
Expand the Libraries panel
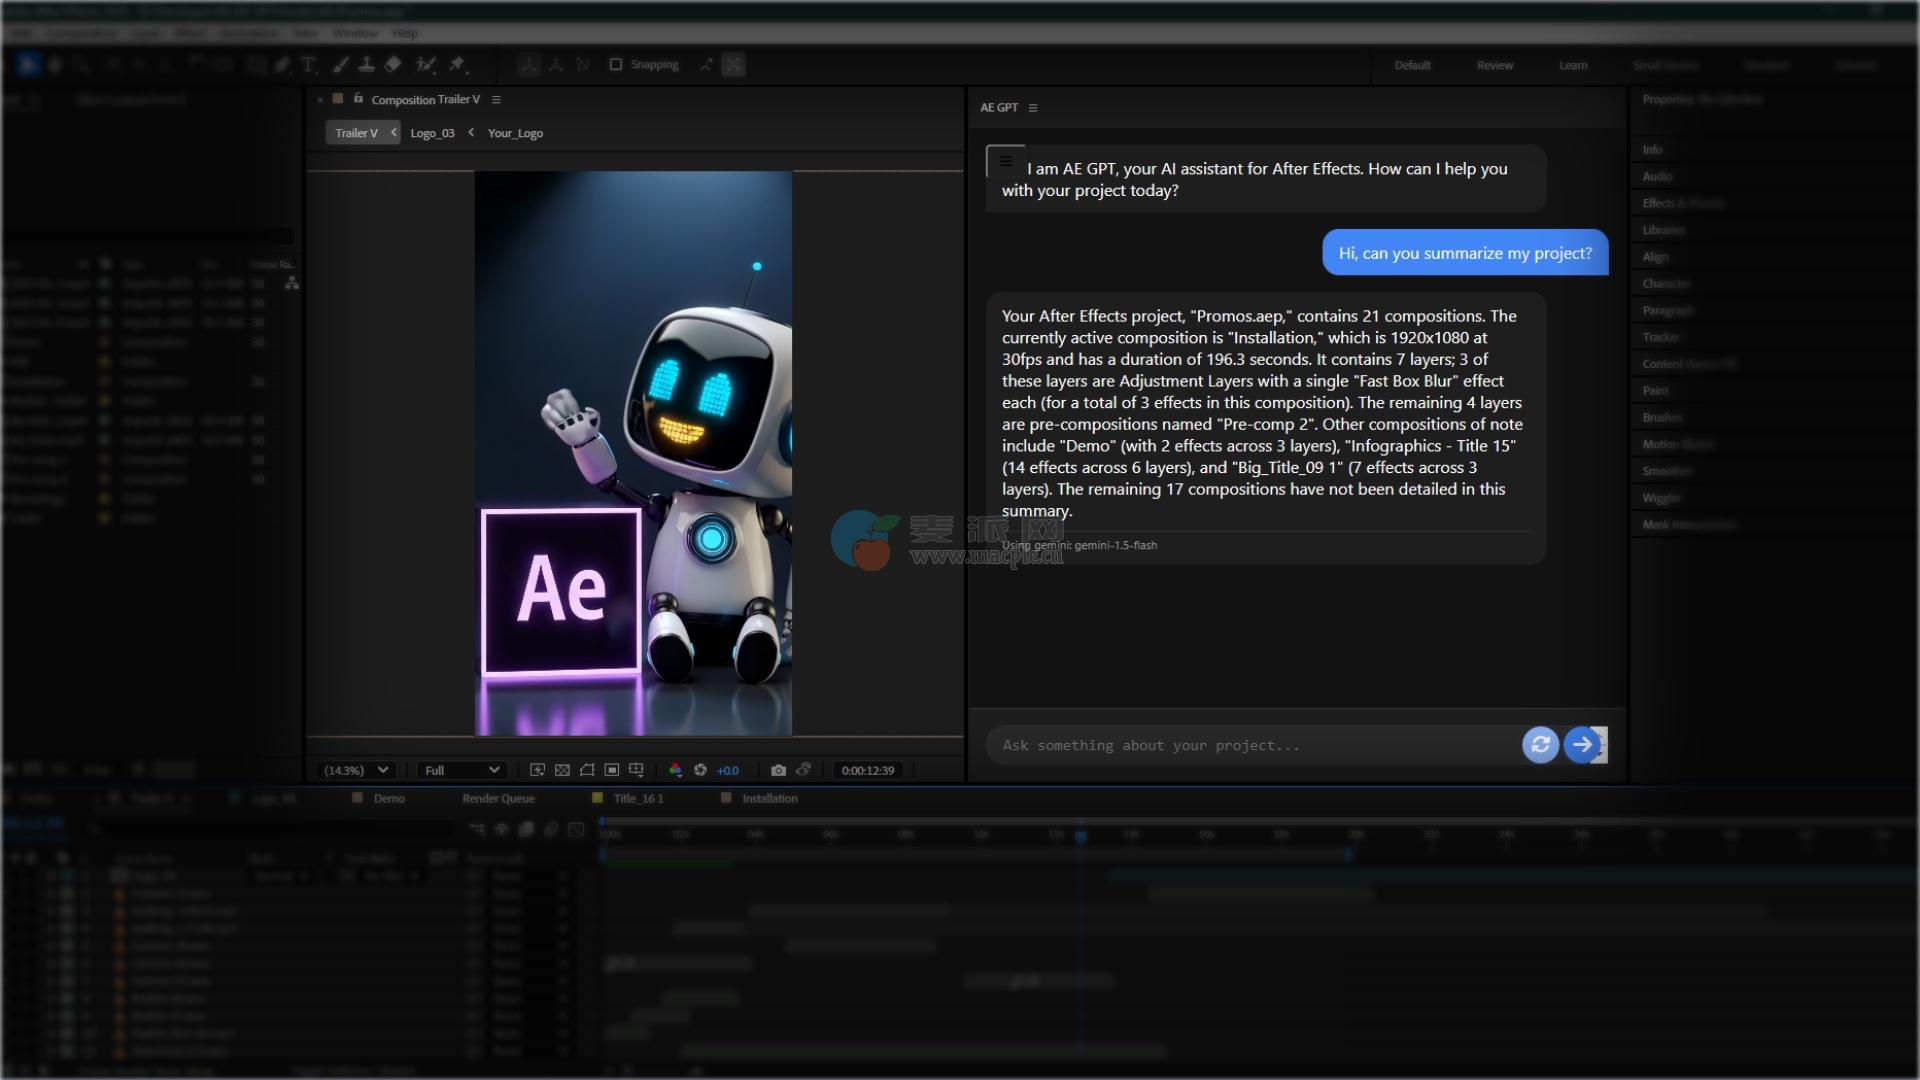tap(1663, 230)
